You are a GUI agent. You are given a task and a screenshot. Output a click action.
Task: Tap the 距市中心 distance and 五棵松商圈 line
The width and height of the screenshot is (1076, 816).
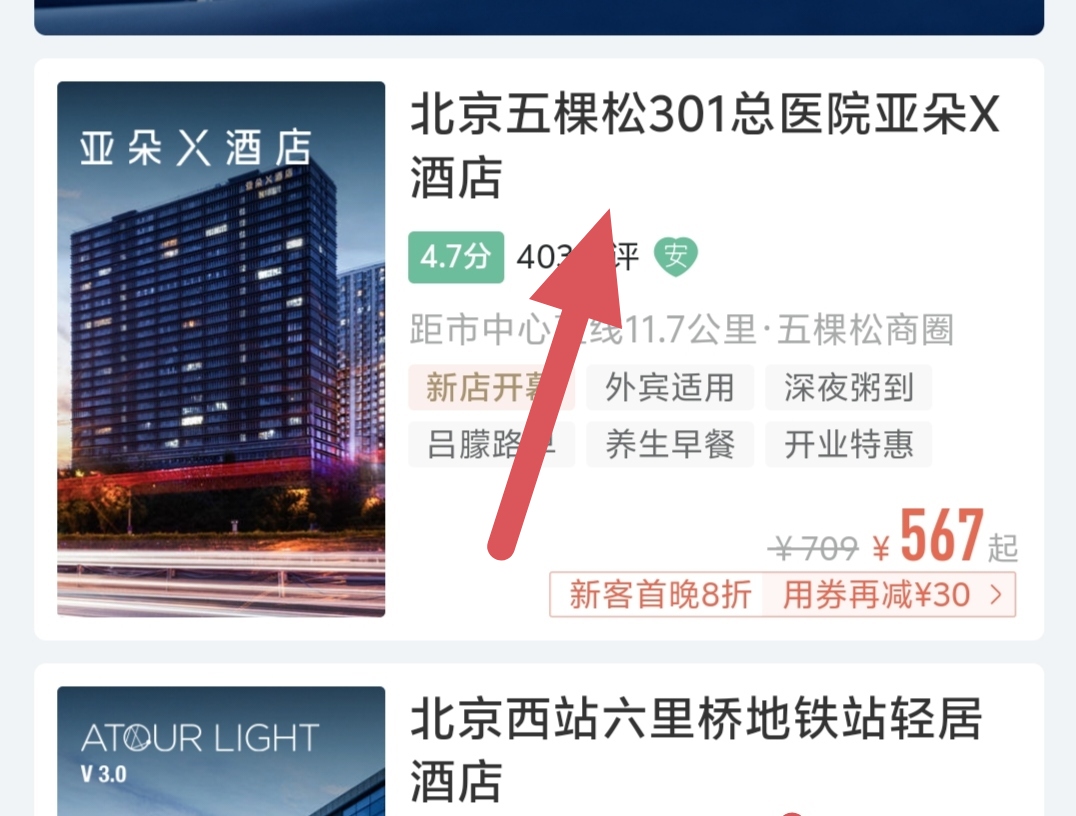(x=681, y=329)
